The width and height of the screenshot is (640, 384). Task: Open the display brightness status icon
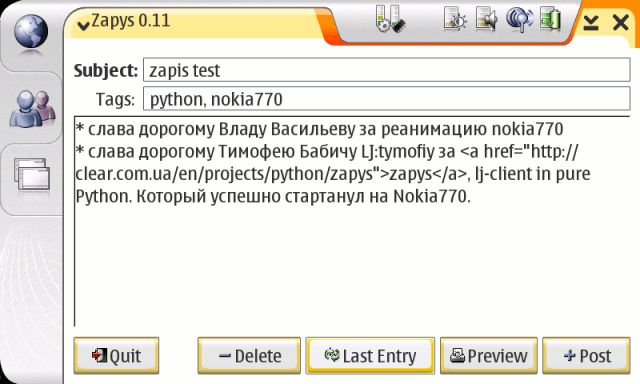click(455, 19)
